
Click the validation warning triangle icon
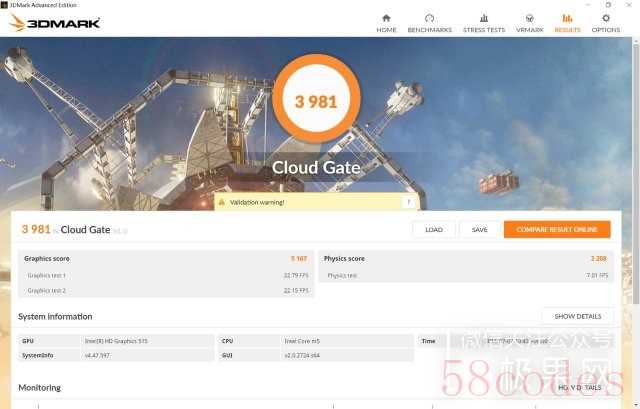(223, 202)
